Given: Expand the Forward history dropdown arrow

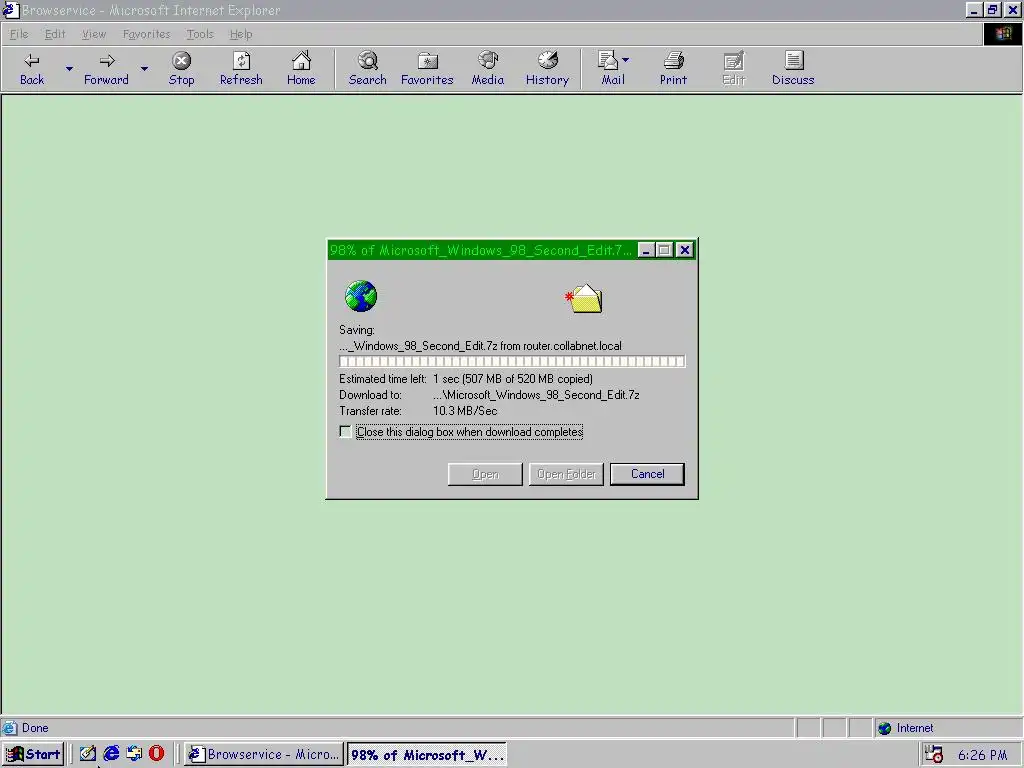Looking at the screenshot, I should pyautogui.click(x=144, y=69).
